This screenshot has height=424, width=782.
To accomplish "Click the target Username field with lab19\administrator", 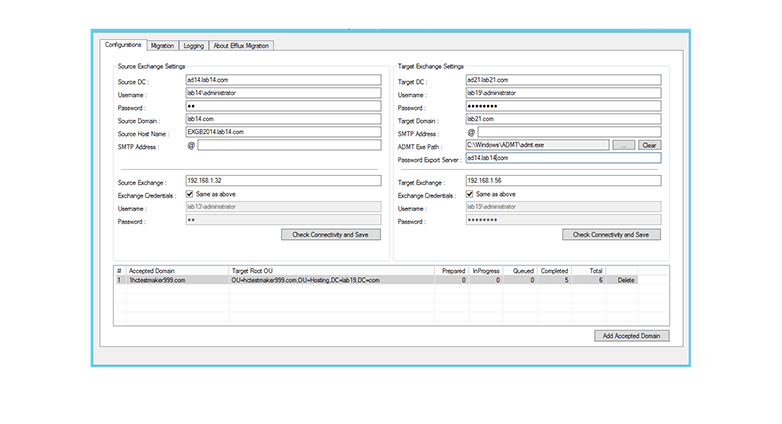I will [564, 93].
